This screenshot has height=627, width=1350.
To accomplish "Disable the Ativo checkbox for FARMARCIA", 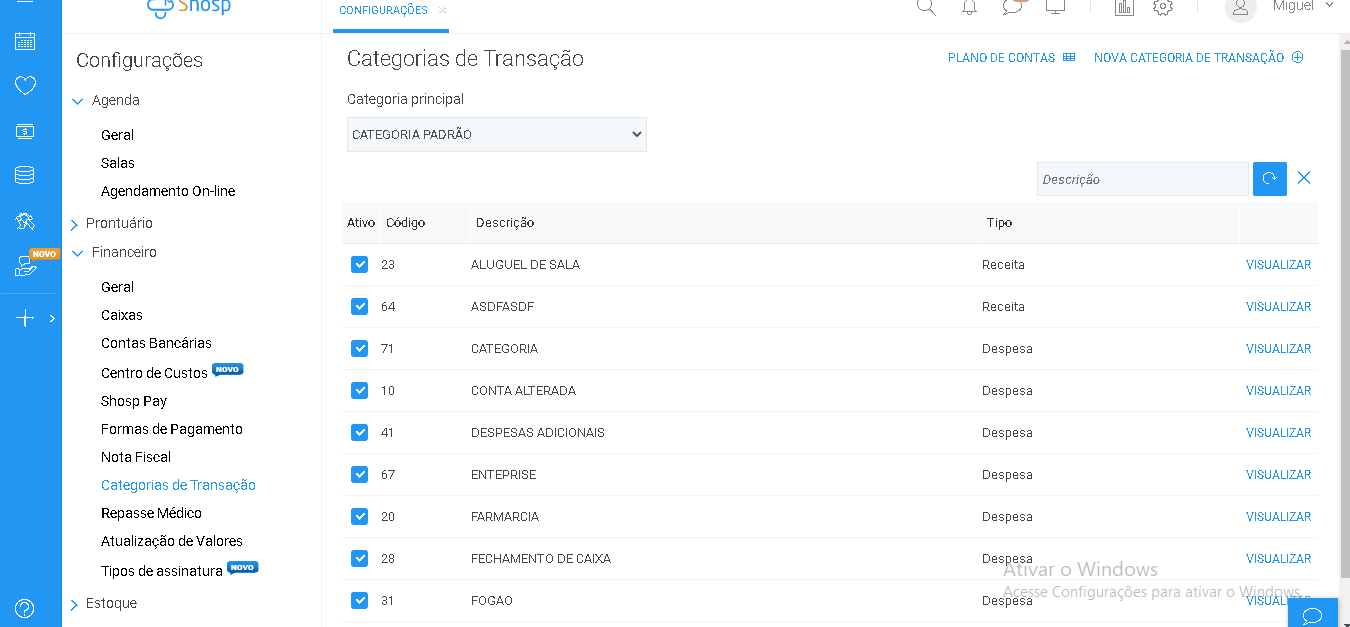I will pos(359,516).
